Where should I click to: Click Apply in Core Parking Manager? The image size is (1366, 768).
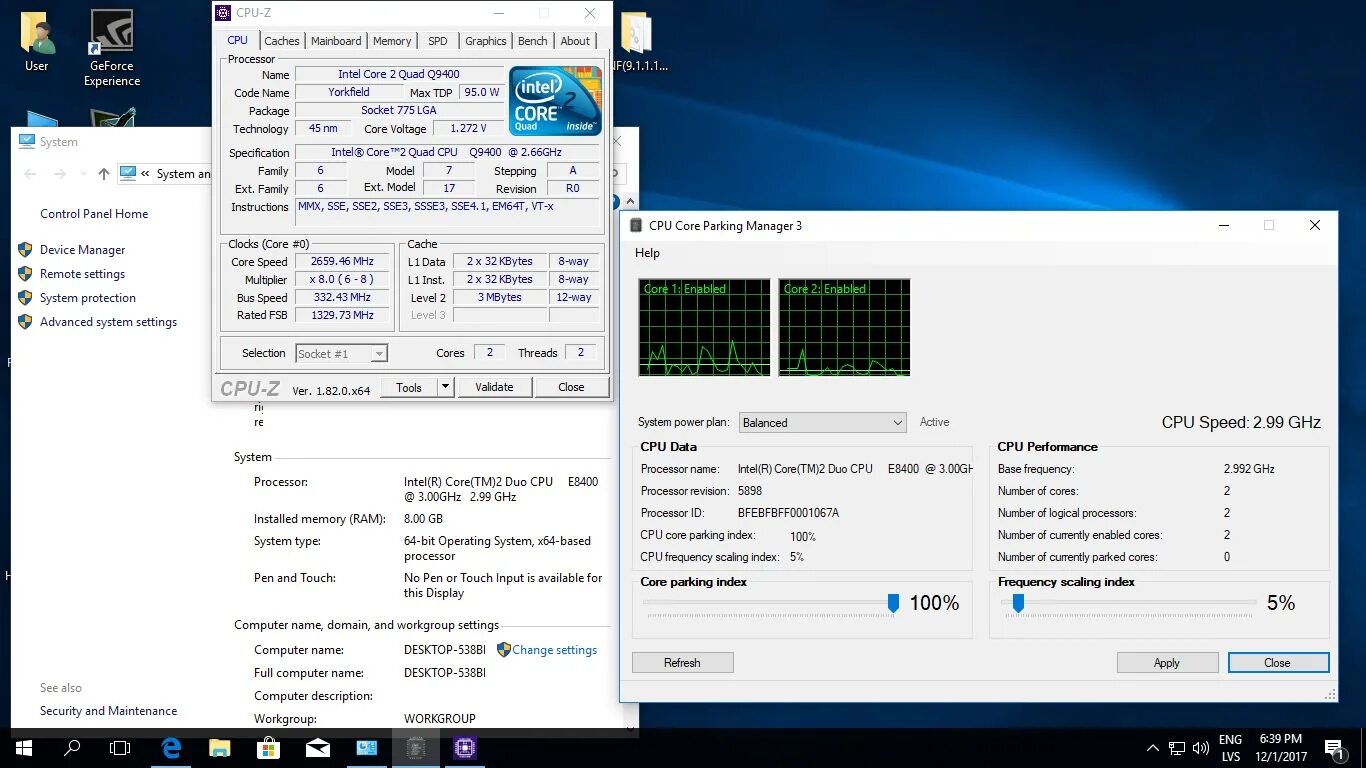click(x=1167, y=663)
